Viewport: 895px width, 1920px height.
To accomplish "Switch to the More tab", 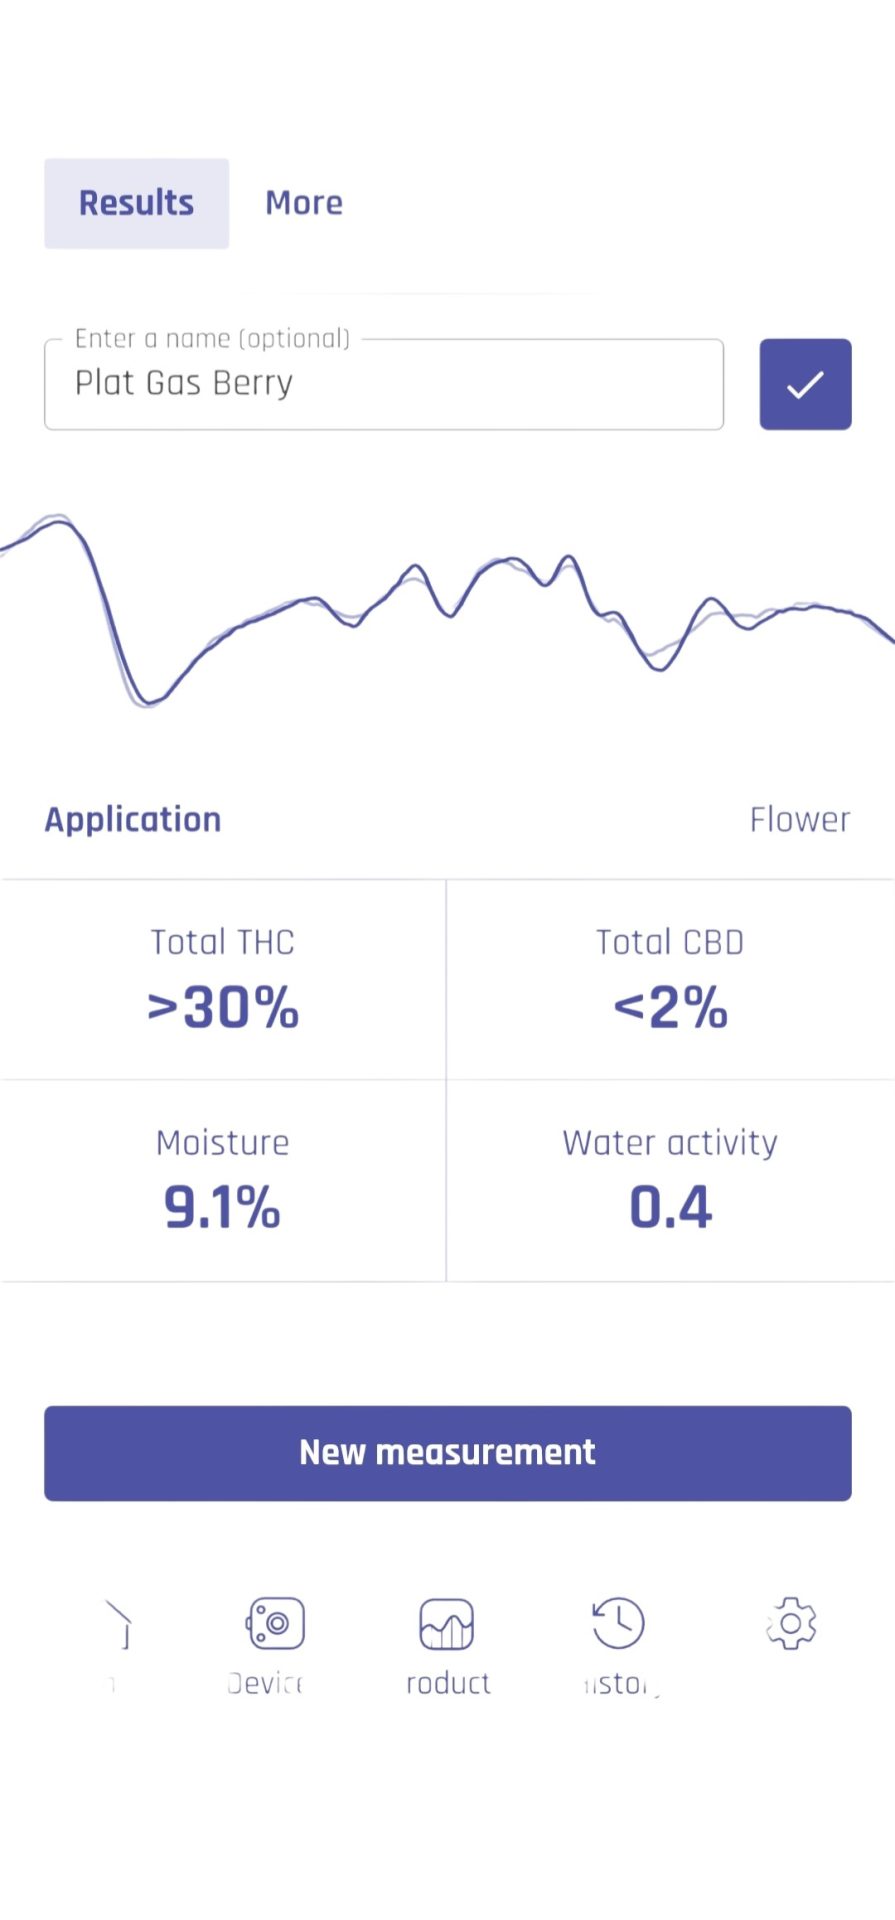I will pos(304,203).
